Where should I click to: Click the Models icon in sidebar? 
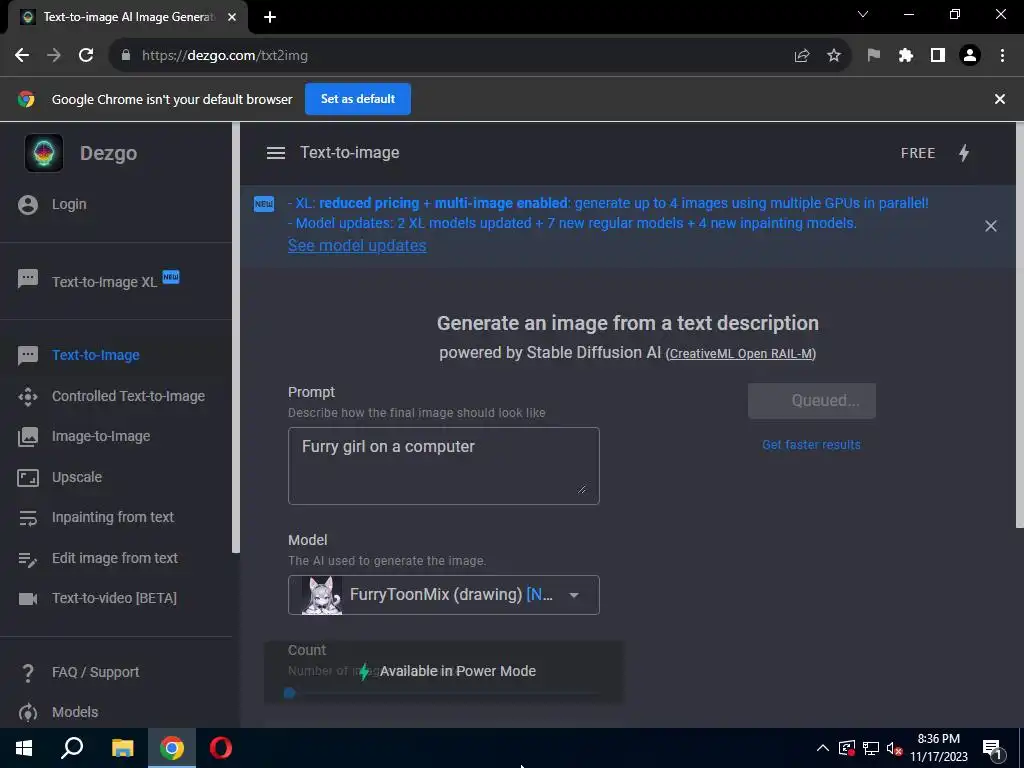28,712
